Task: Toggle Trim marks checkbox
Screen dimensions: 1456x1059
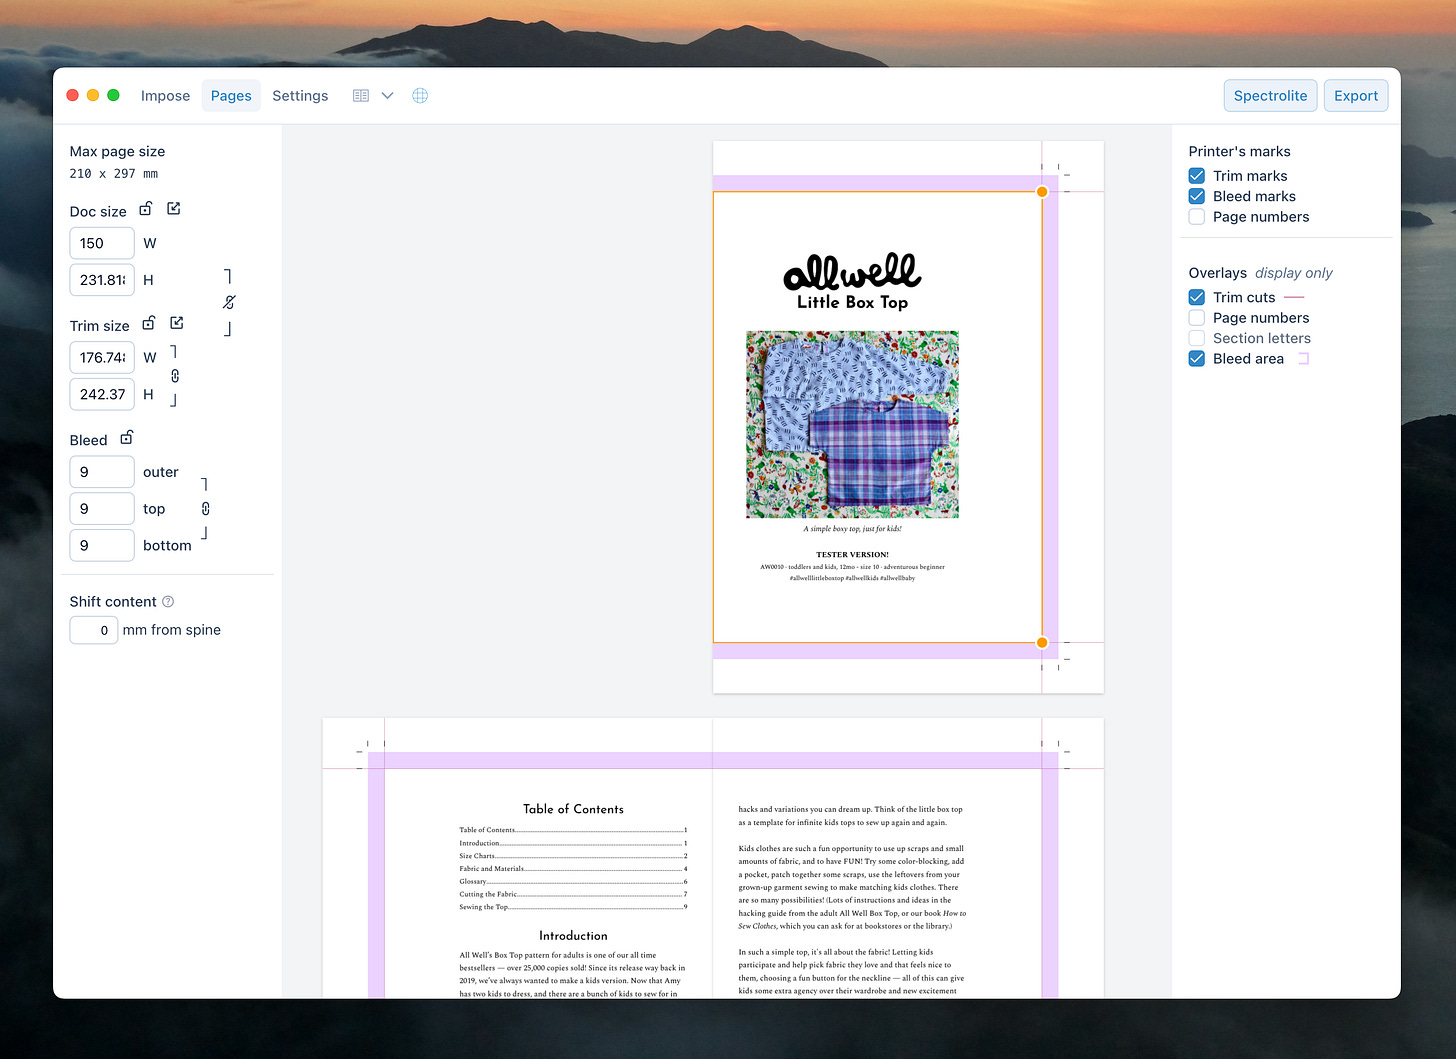Action: coord(1196,176)
